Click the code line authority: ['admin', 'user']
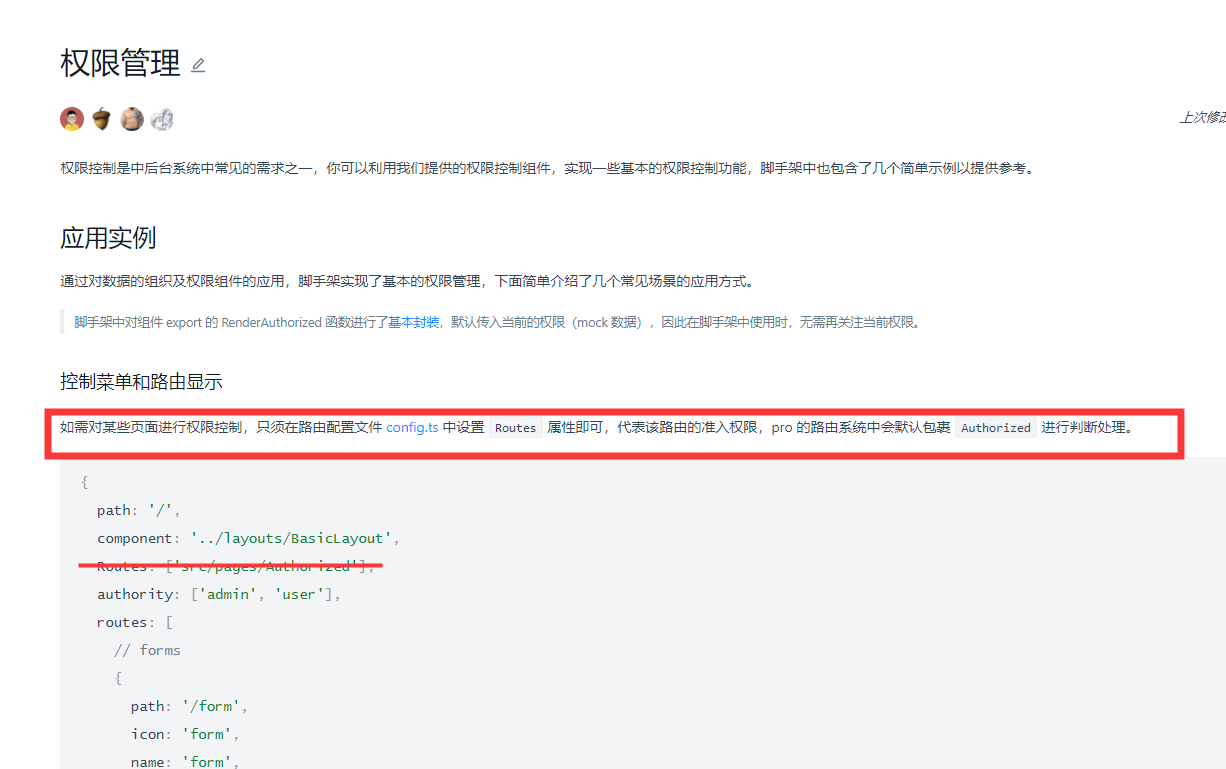The image size is (1226, 769). coord(219,594)
